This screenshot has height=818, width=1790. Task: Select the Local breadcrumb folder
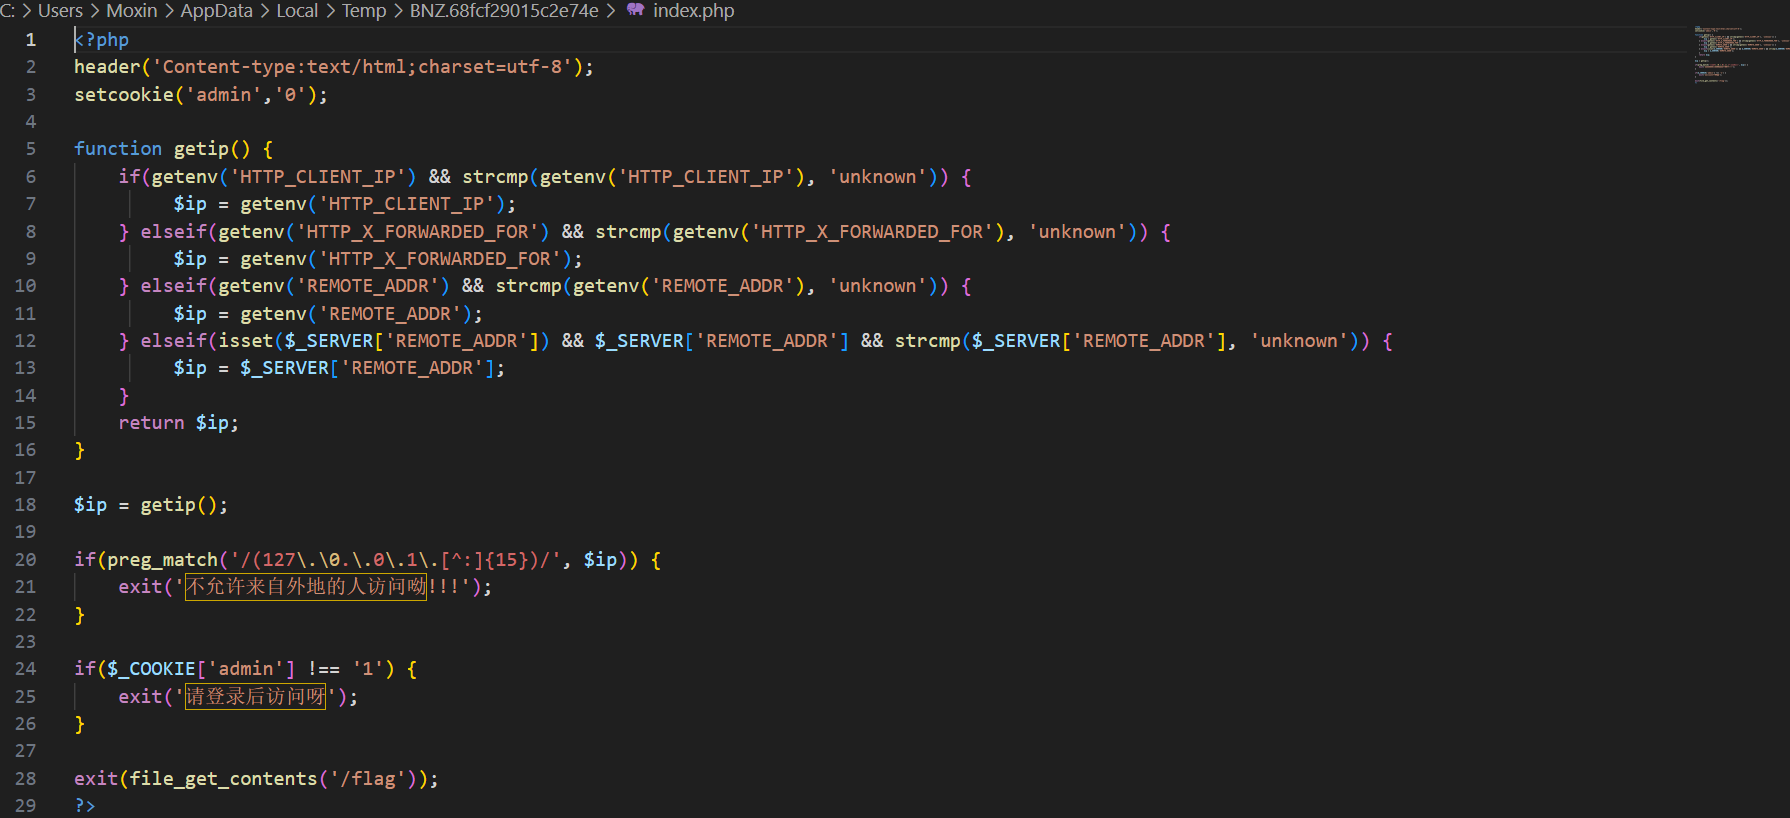click(x=297, y=10)
